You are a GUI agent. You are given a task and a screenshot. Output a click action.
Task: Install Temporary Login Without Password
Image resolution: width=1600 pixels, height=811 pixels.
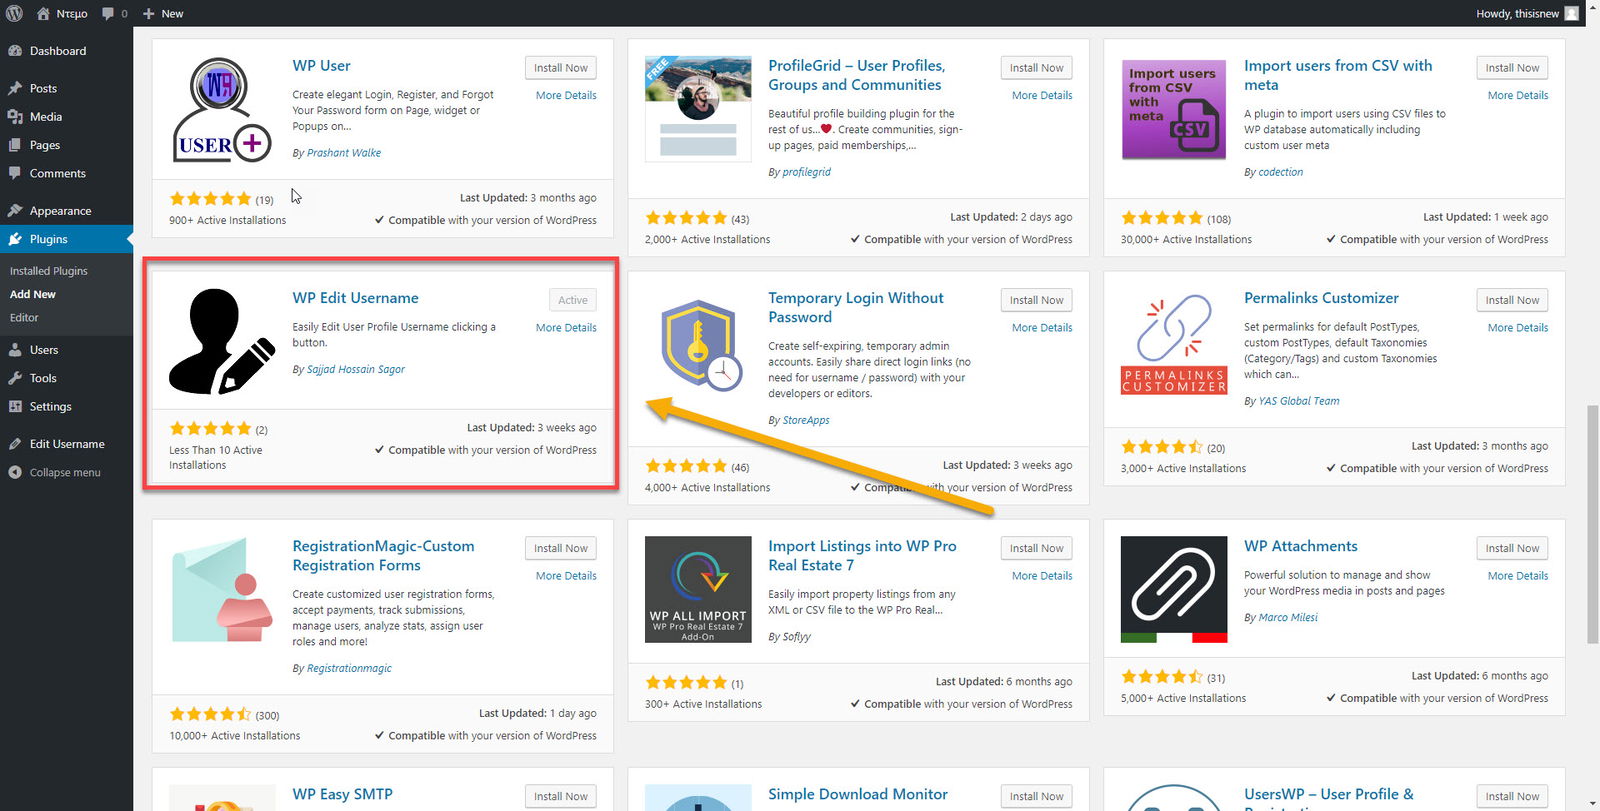(1037, 300)
